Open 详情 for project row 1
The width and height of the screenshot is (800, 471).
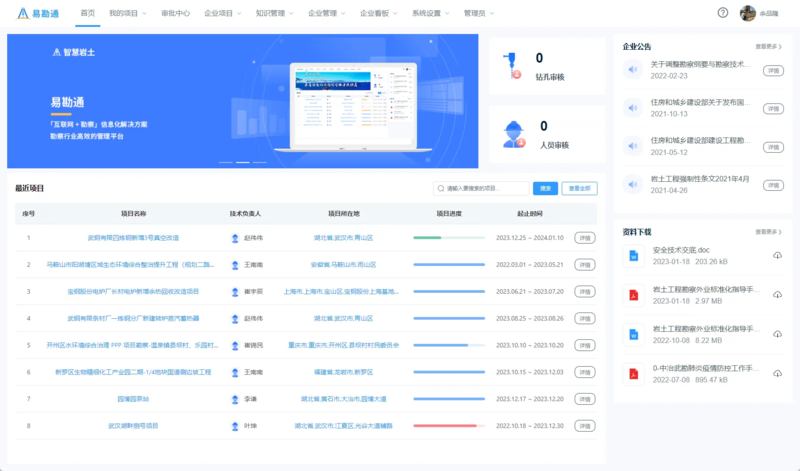click(x=585, y=238)
